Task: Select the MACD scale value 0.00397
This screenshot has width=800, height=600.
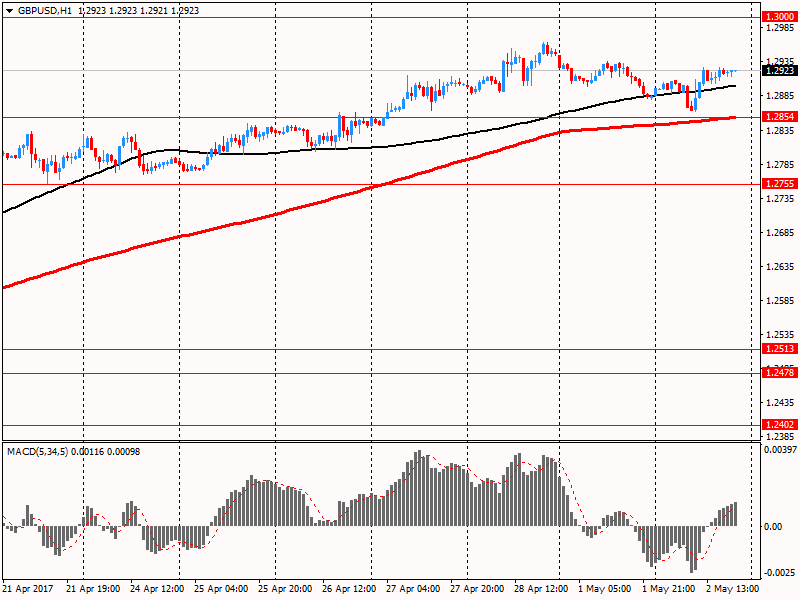Action: pos(780,449)
